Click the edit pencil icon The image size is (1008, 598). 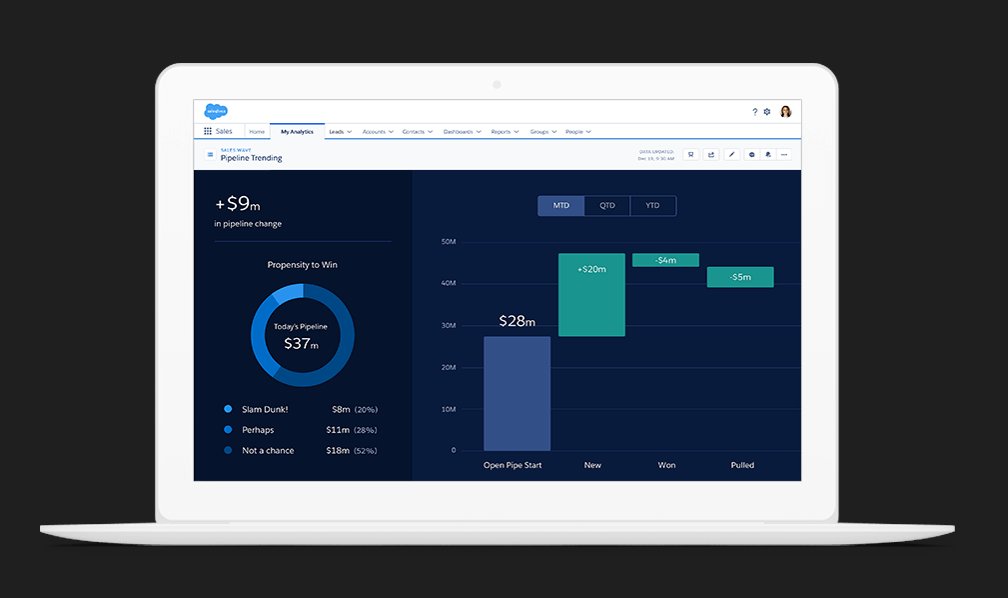coord(731,154)
